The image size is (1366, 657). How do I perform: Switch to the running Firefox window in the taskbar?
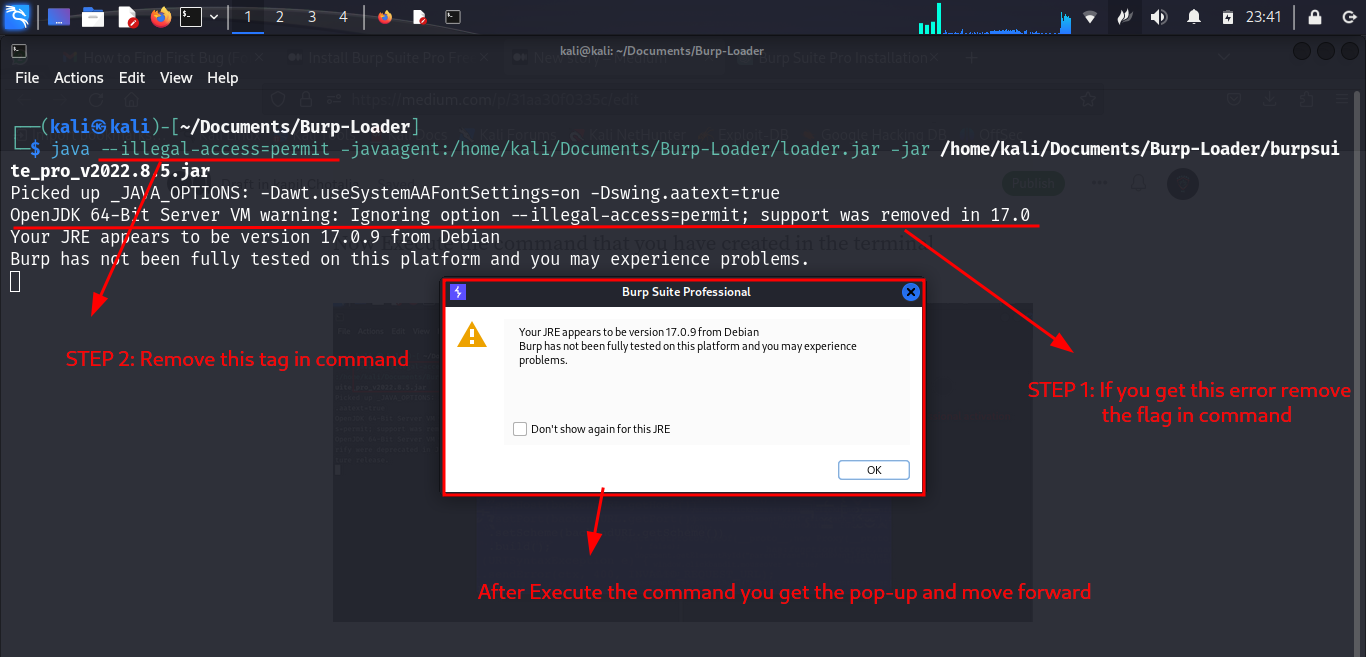click(385, 17)
